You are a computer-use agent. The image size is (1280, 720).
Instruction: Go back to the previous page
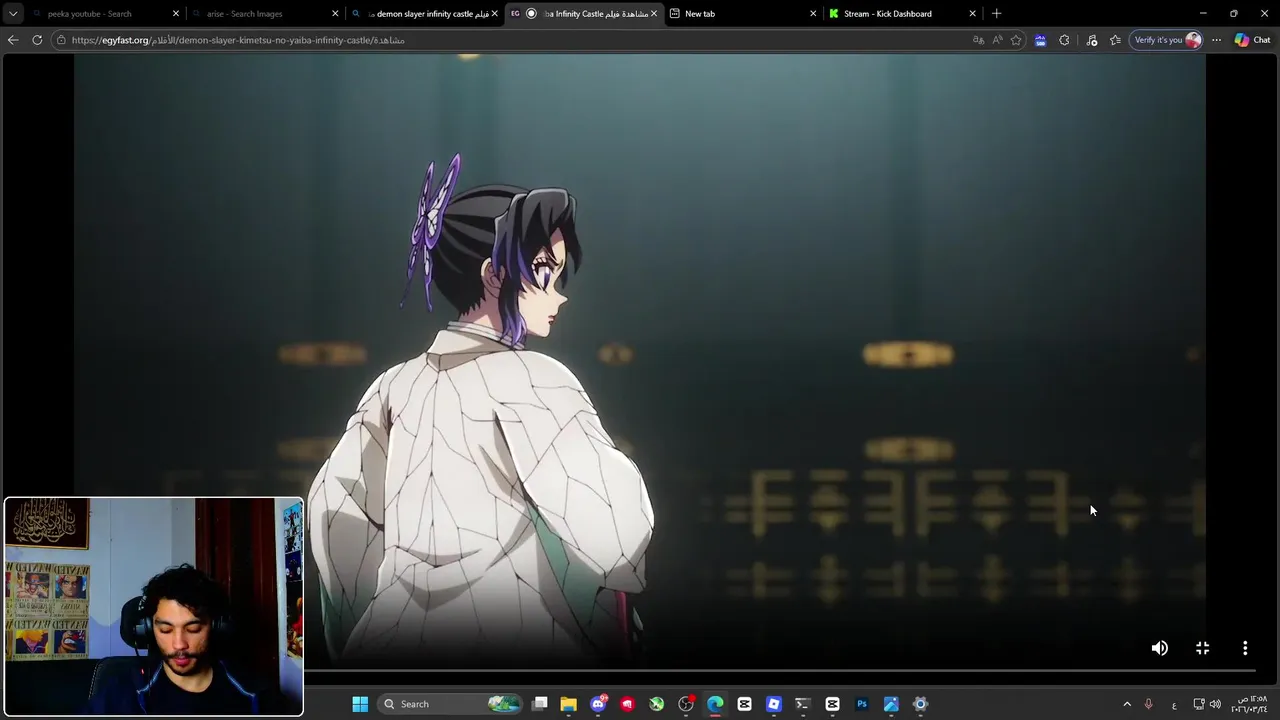[x=13, y=40]
